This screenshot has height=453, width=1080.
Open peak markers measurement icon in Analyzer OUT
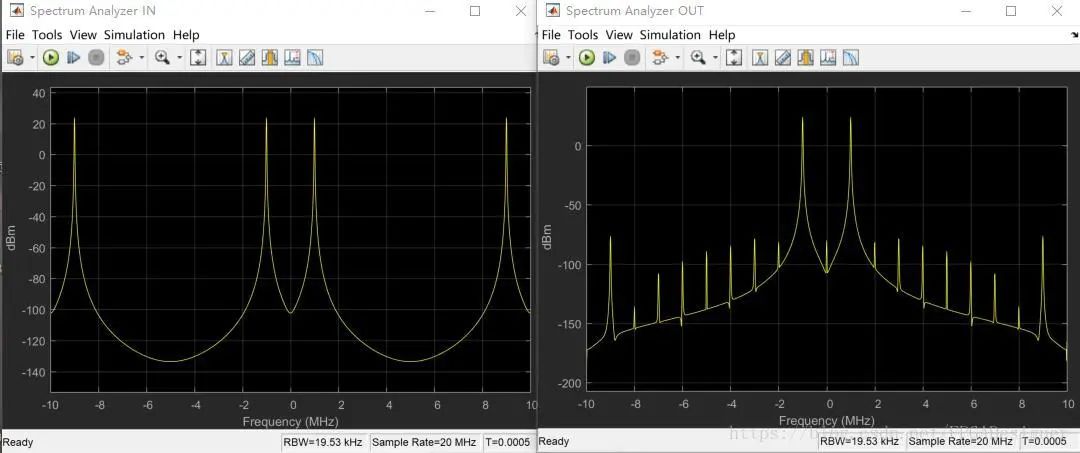click(x=828, y=58)
